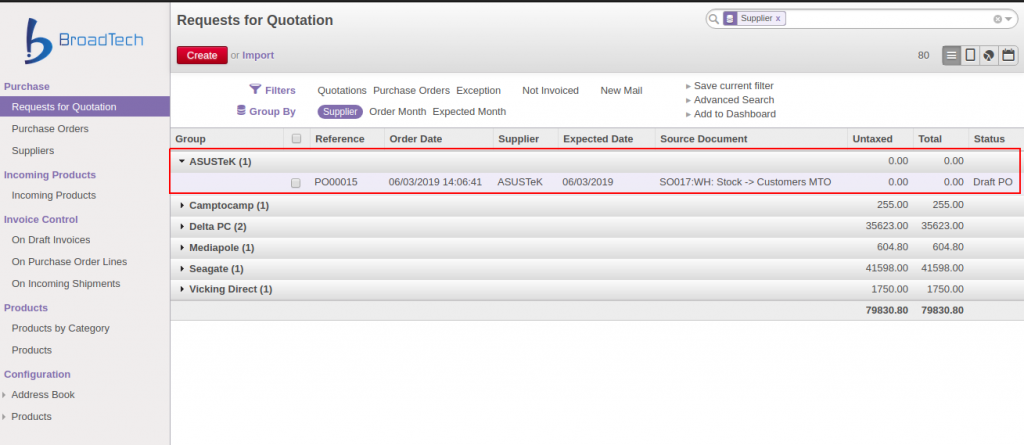Open record PO00015
1024x445 pixels.
(x=336, y=182)
